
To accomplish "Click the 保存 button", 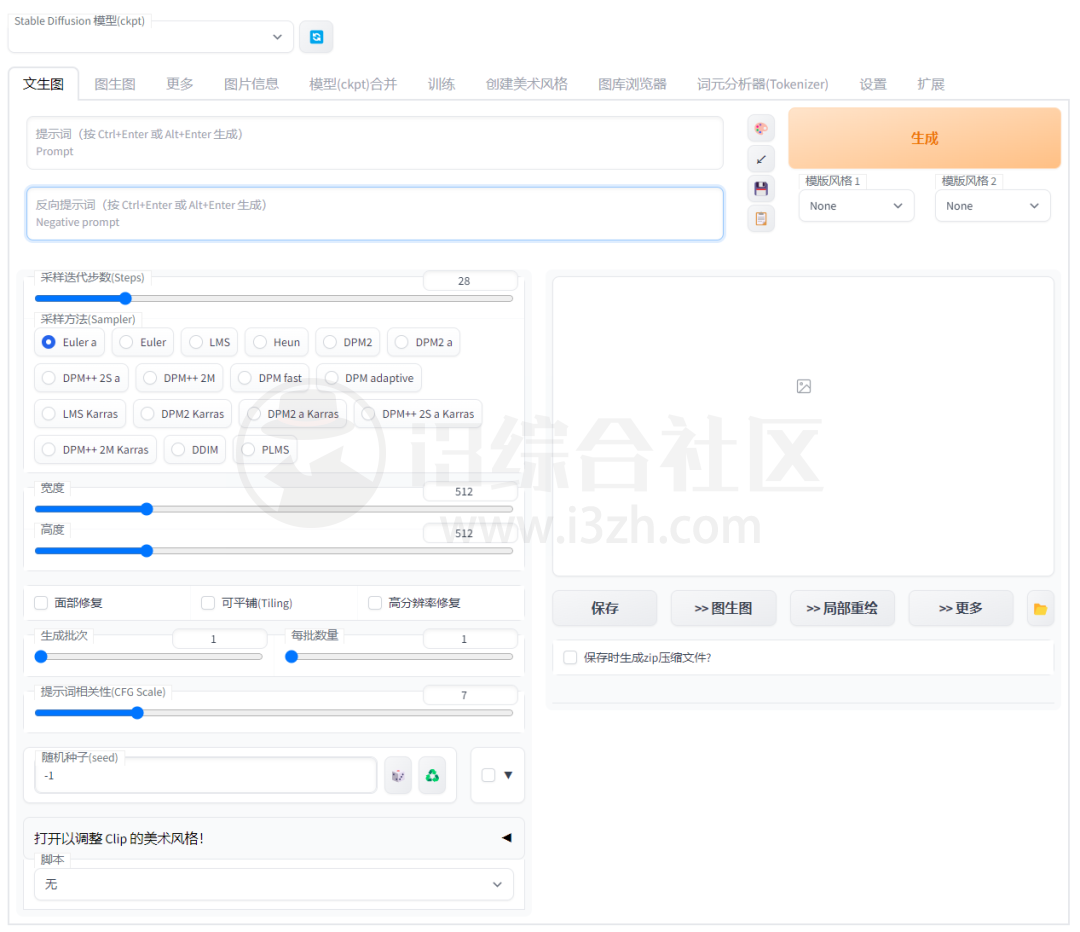I will coord(605,609).
